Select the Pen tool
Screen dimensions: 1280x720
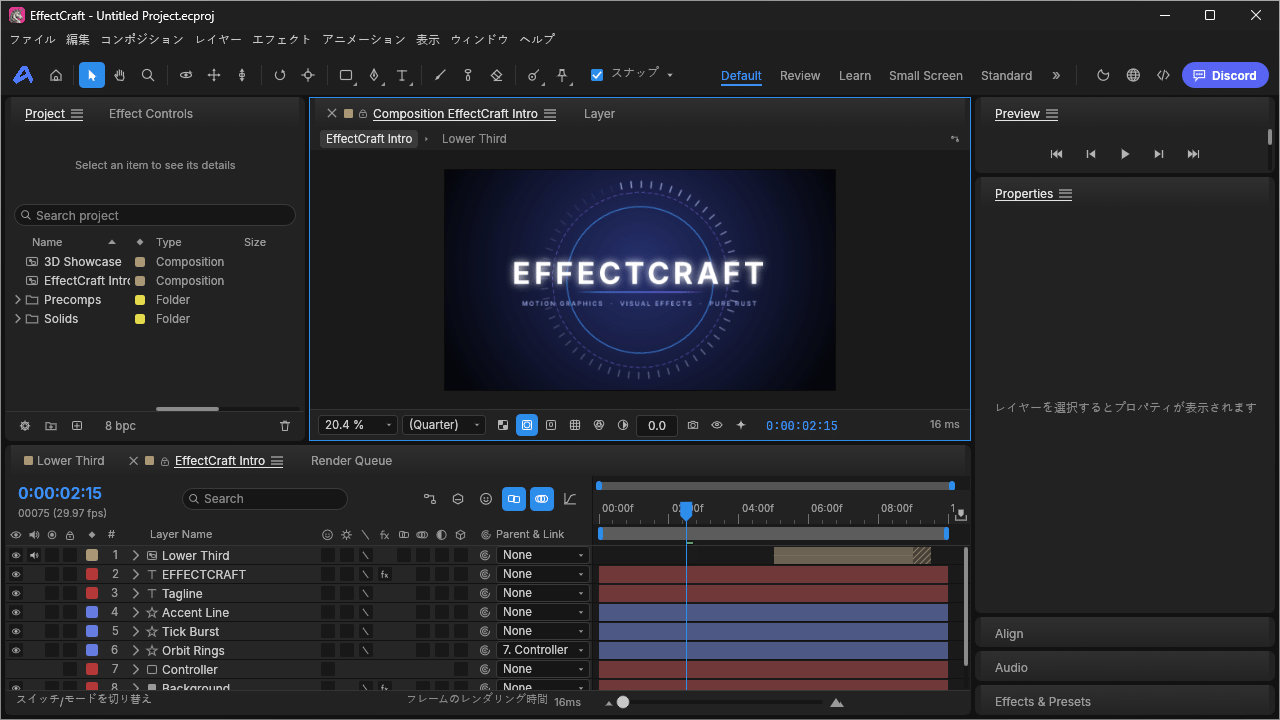374,75
